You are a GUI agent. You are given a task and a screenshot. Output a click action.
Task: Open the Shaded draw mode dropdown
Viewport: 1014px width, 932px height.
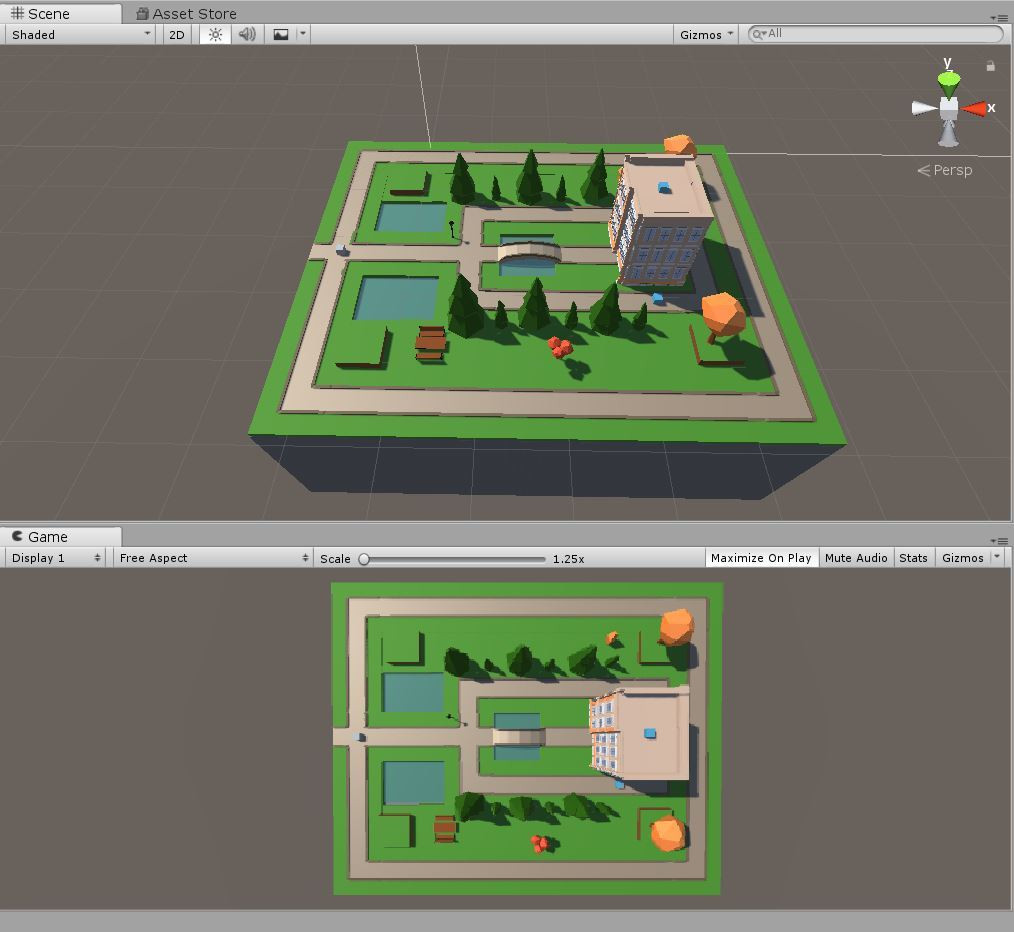pos(80,35)
